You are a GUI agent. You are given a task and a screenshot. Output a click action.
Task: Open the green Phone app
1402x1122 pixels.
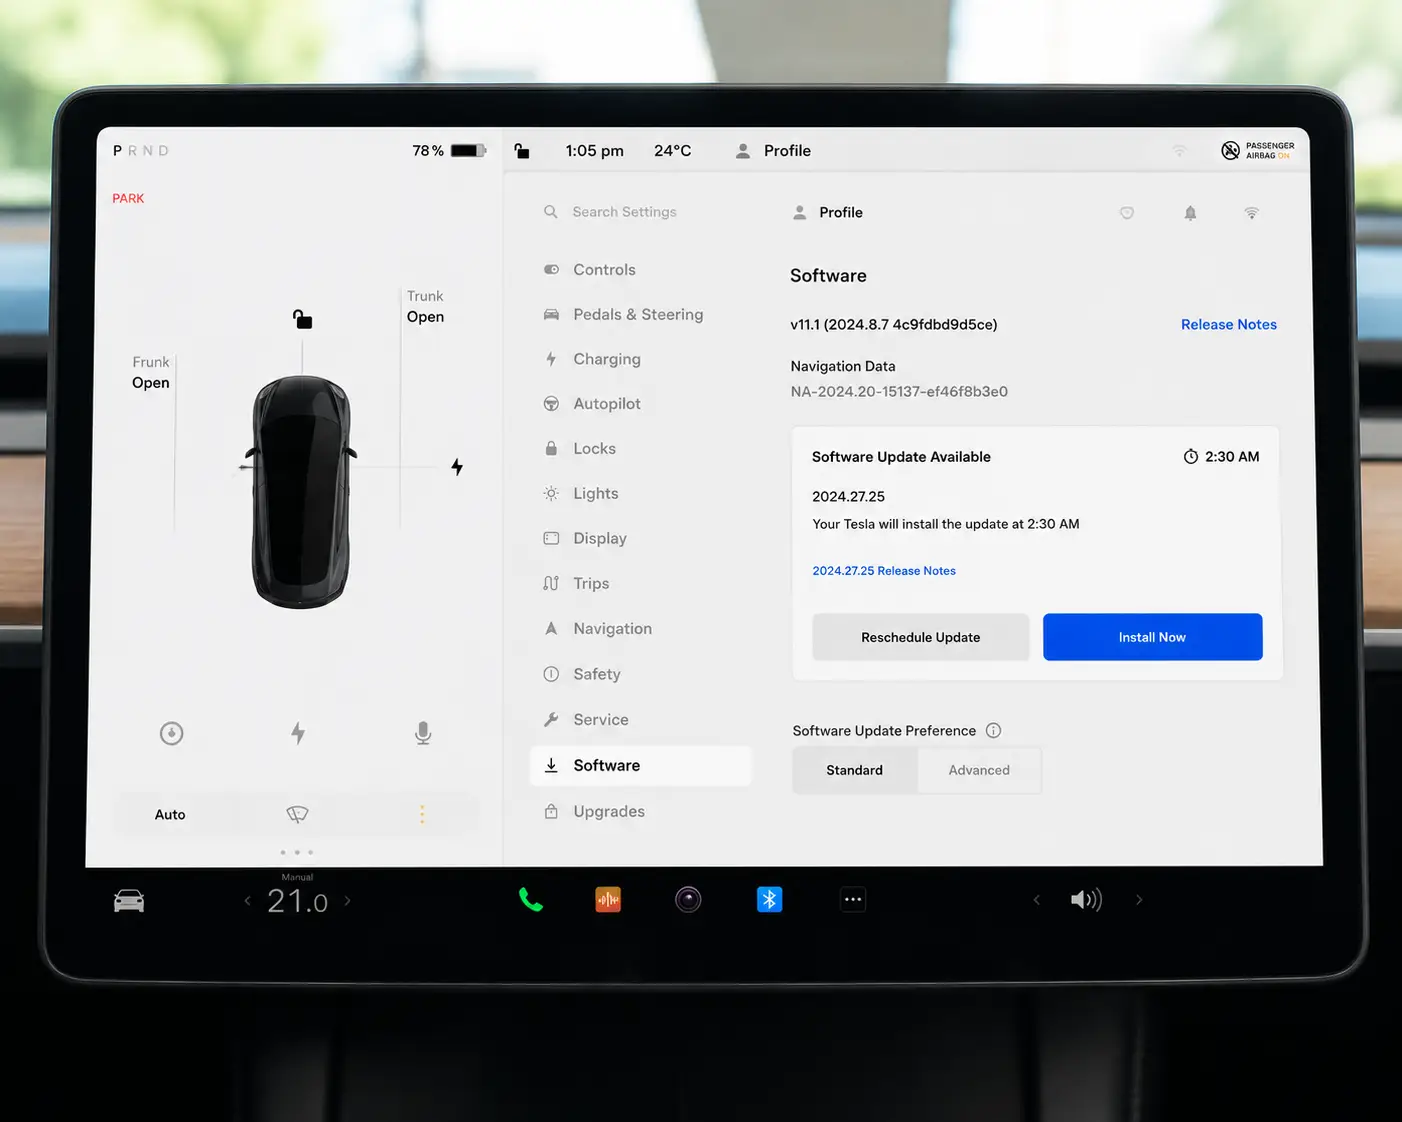pos(531,900)
